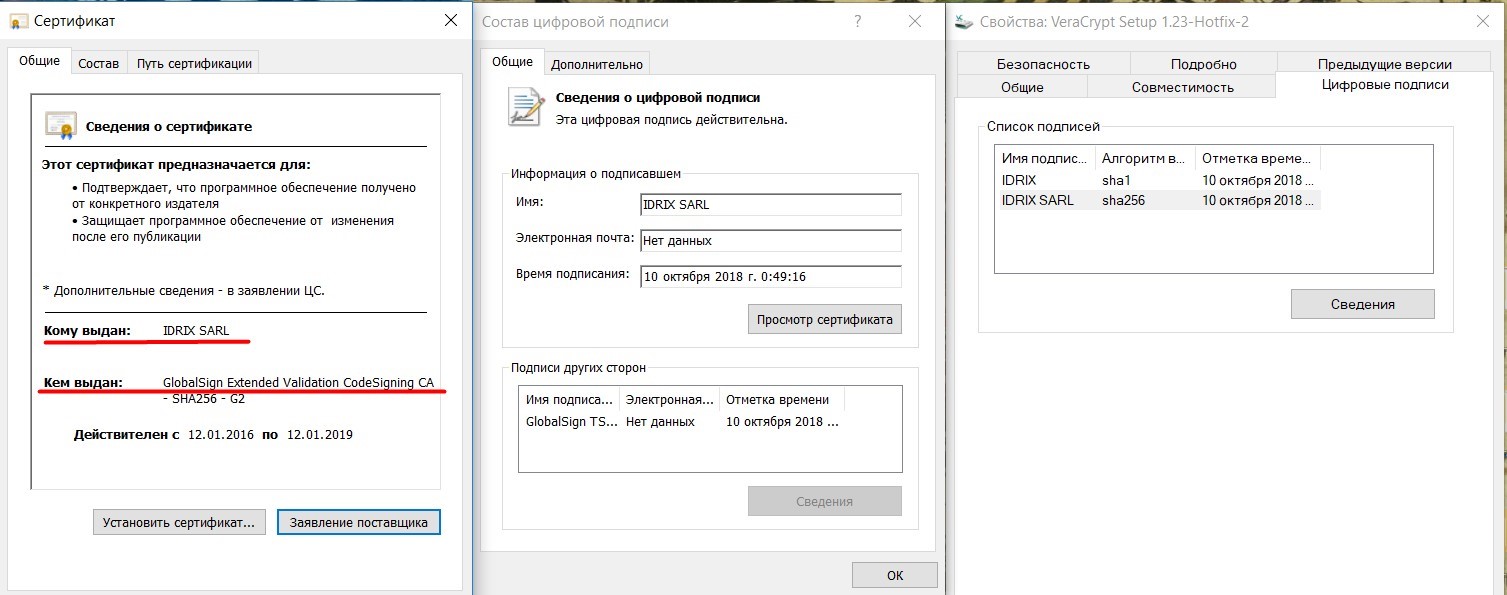This screenshot has height=595, width=1507.
Task: Switch to the Состав tab
Action: 98,63
